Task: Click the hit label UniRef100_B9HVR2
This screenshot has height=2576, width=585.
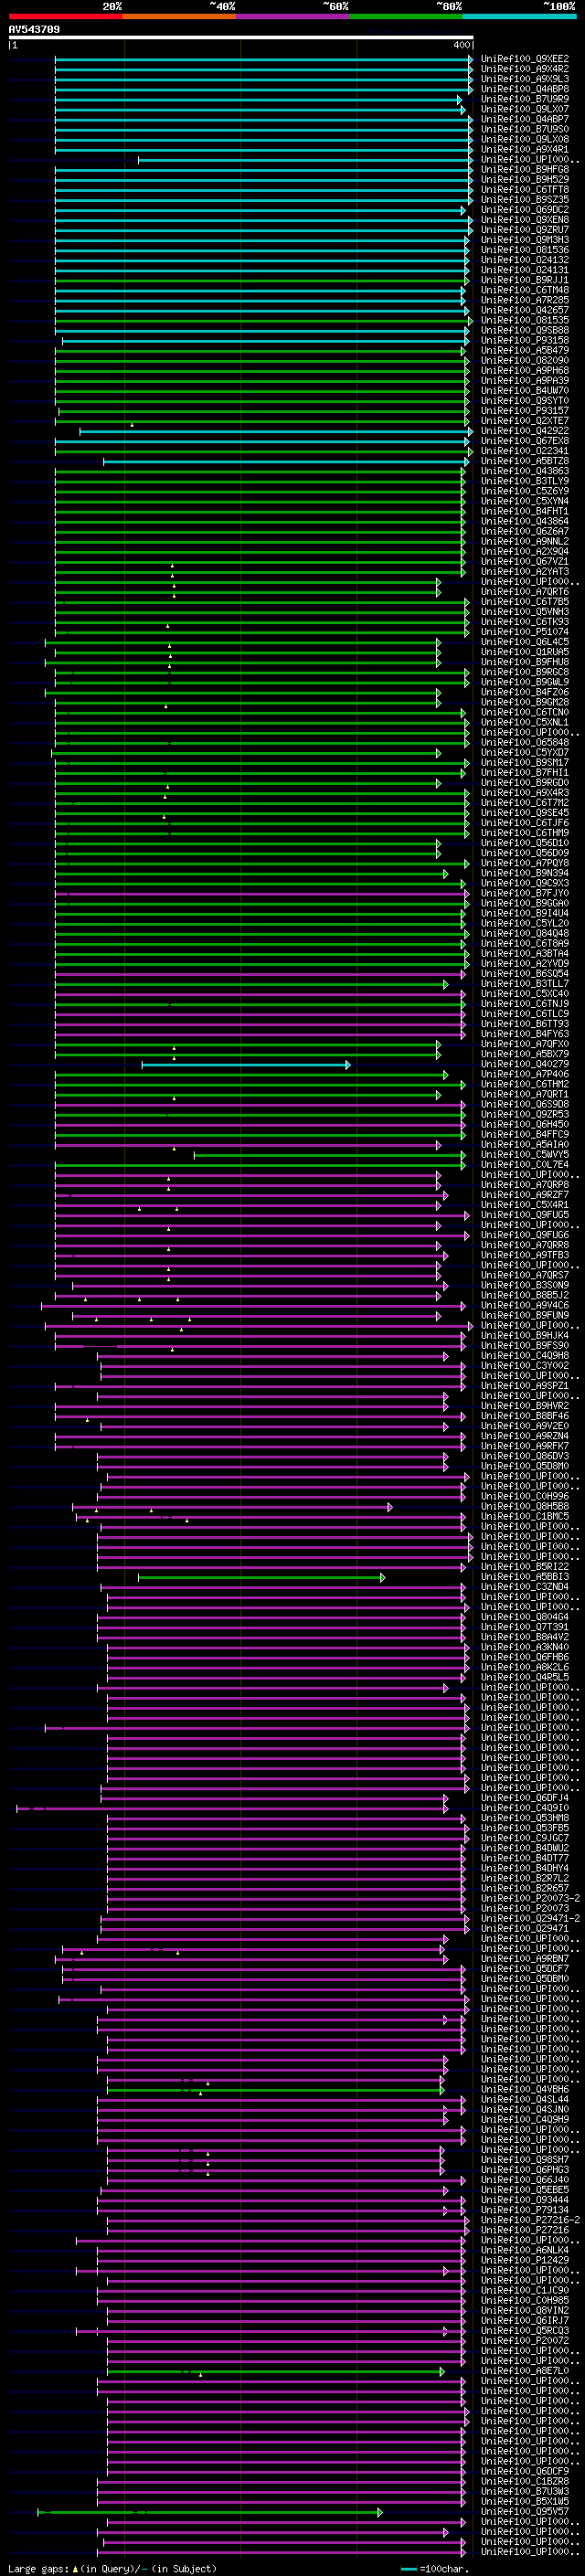Action: [x=525, y=1406]
